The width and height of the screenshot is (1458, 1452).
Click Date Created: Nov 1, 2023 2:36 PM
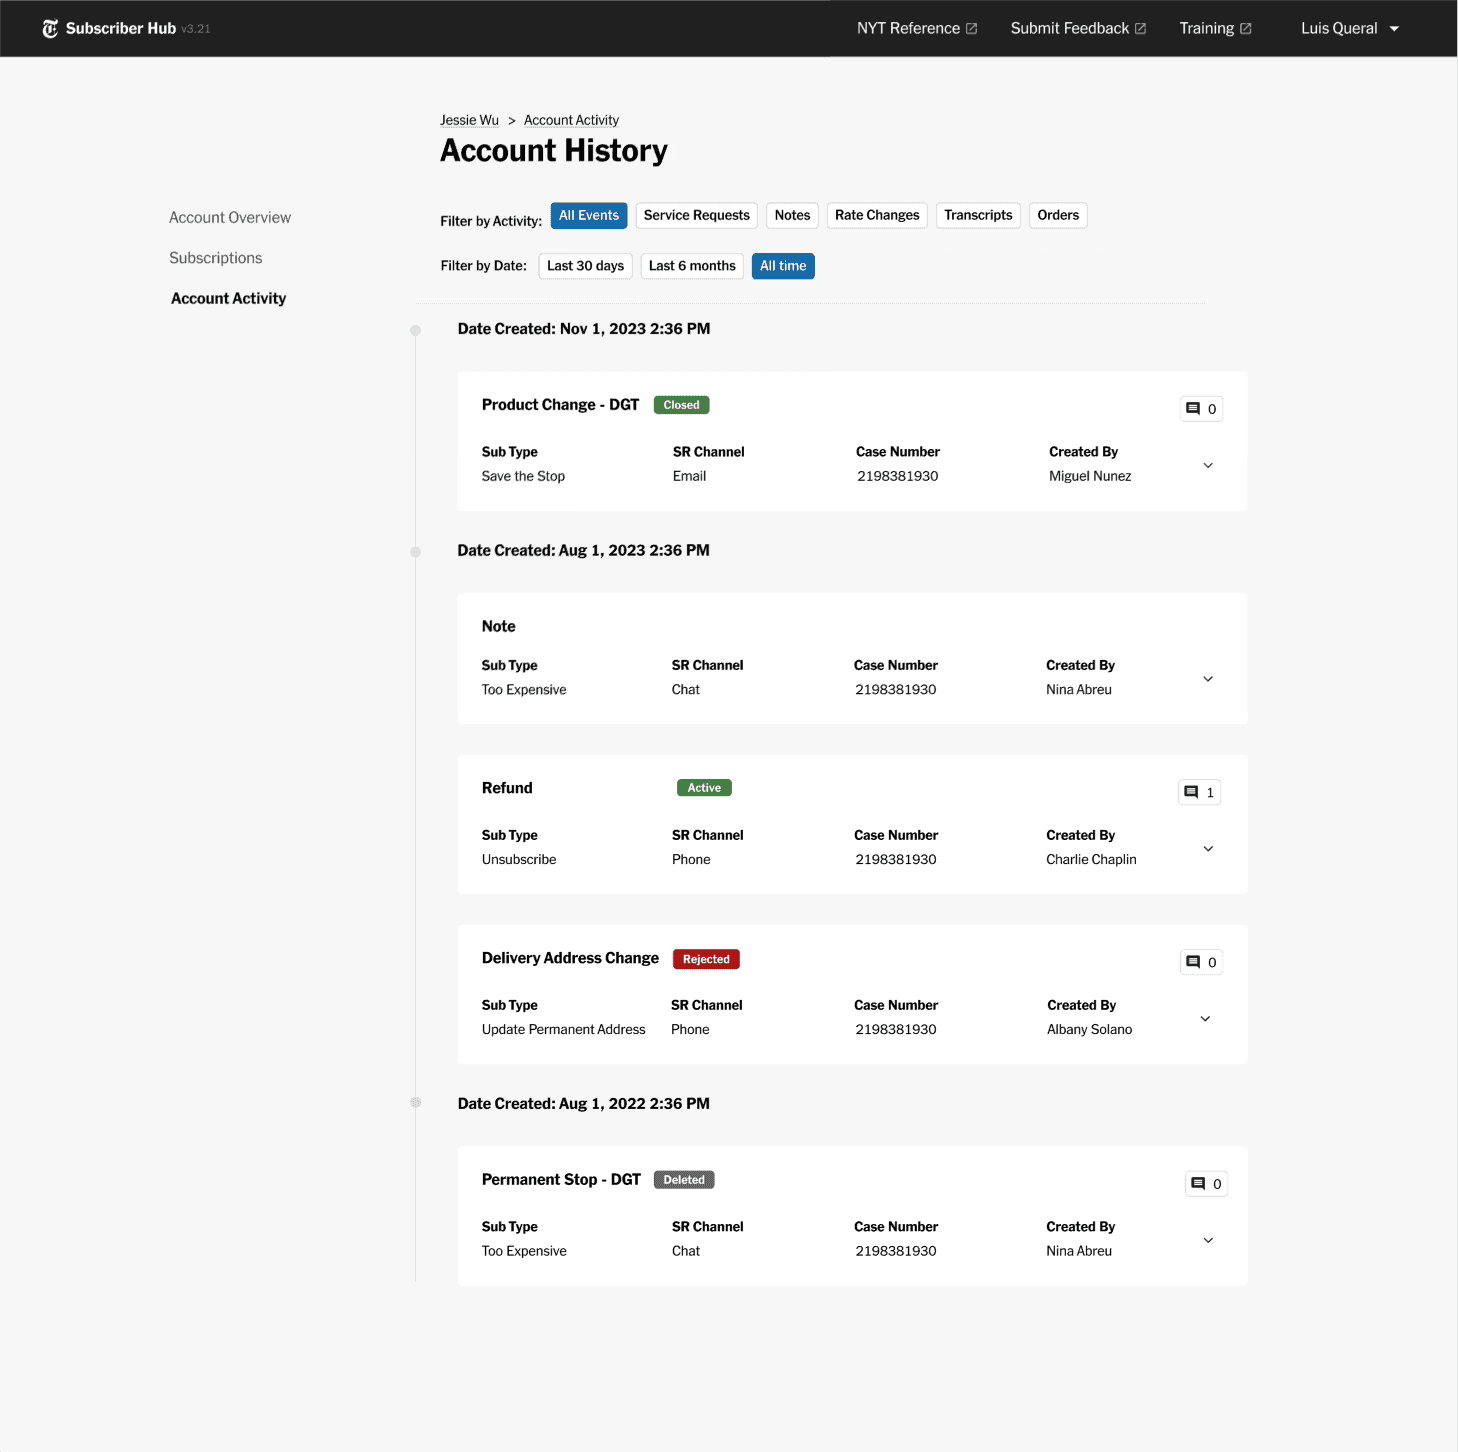point(584,329)
